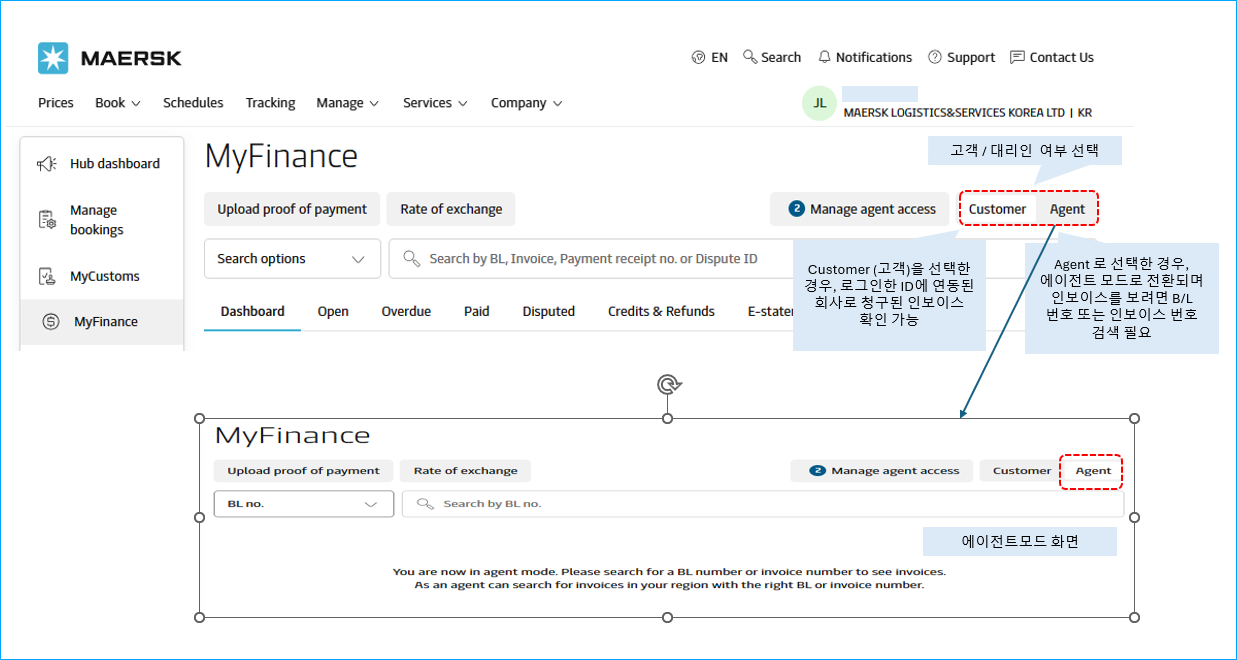The width and height of the screenshot is (1237, 660).
Task: Click the '에이전트모드 화면' label
Action: 1018,541
